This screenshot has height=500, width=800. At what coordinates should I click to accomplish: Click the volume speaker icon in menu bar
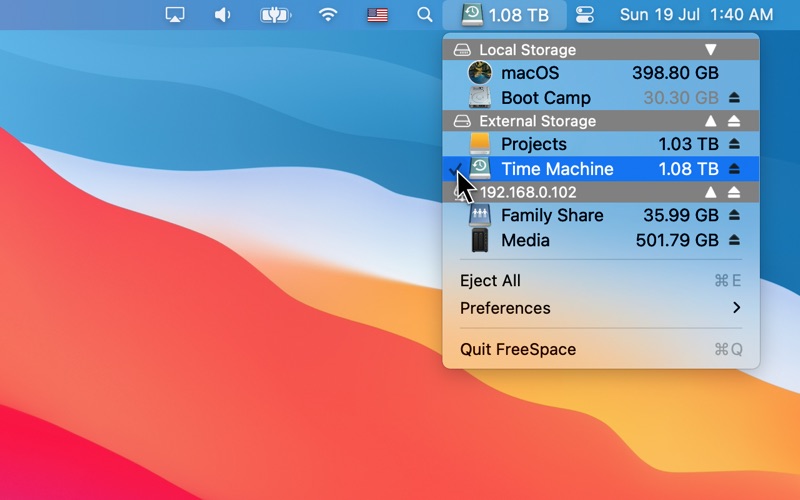[222, 14]
